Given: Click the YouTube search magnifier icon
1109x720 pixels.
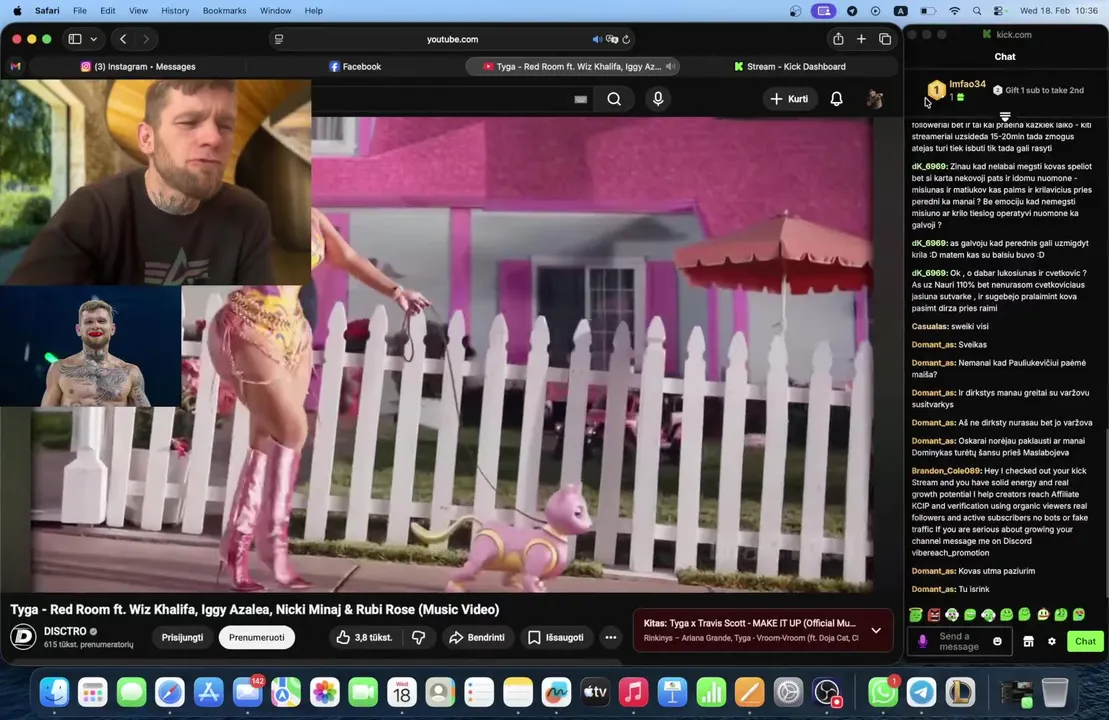Looking at the screenshot, I should [x=614, y=99].
